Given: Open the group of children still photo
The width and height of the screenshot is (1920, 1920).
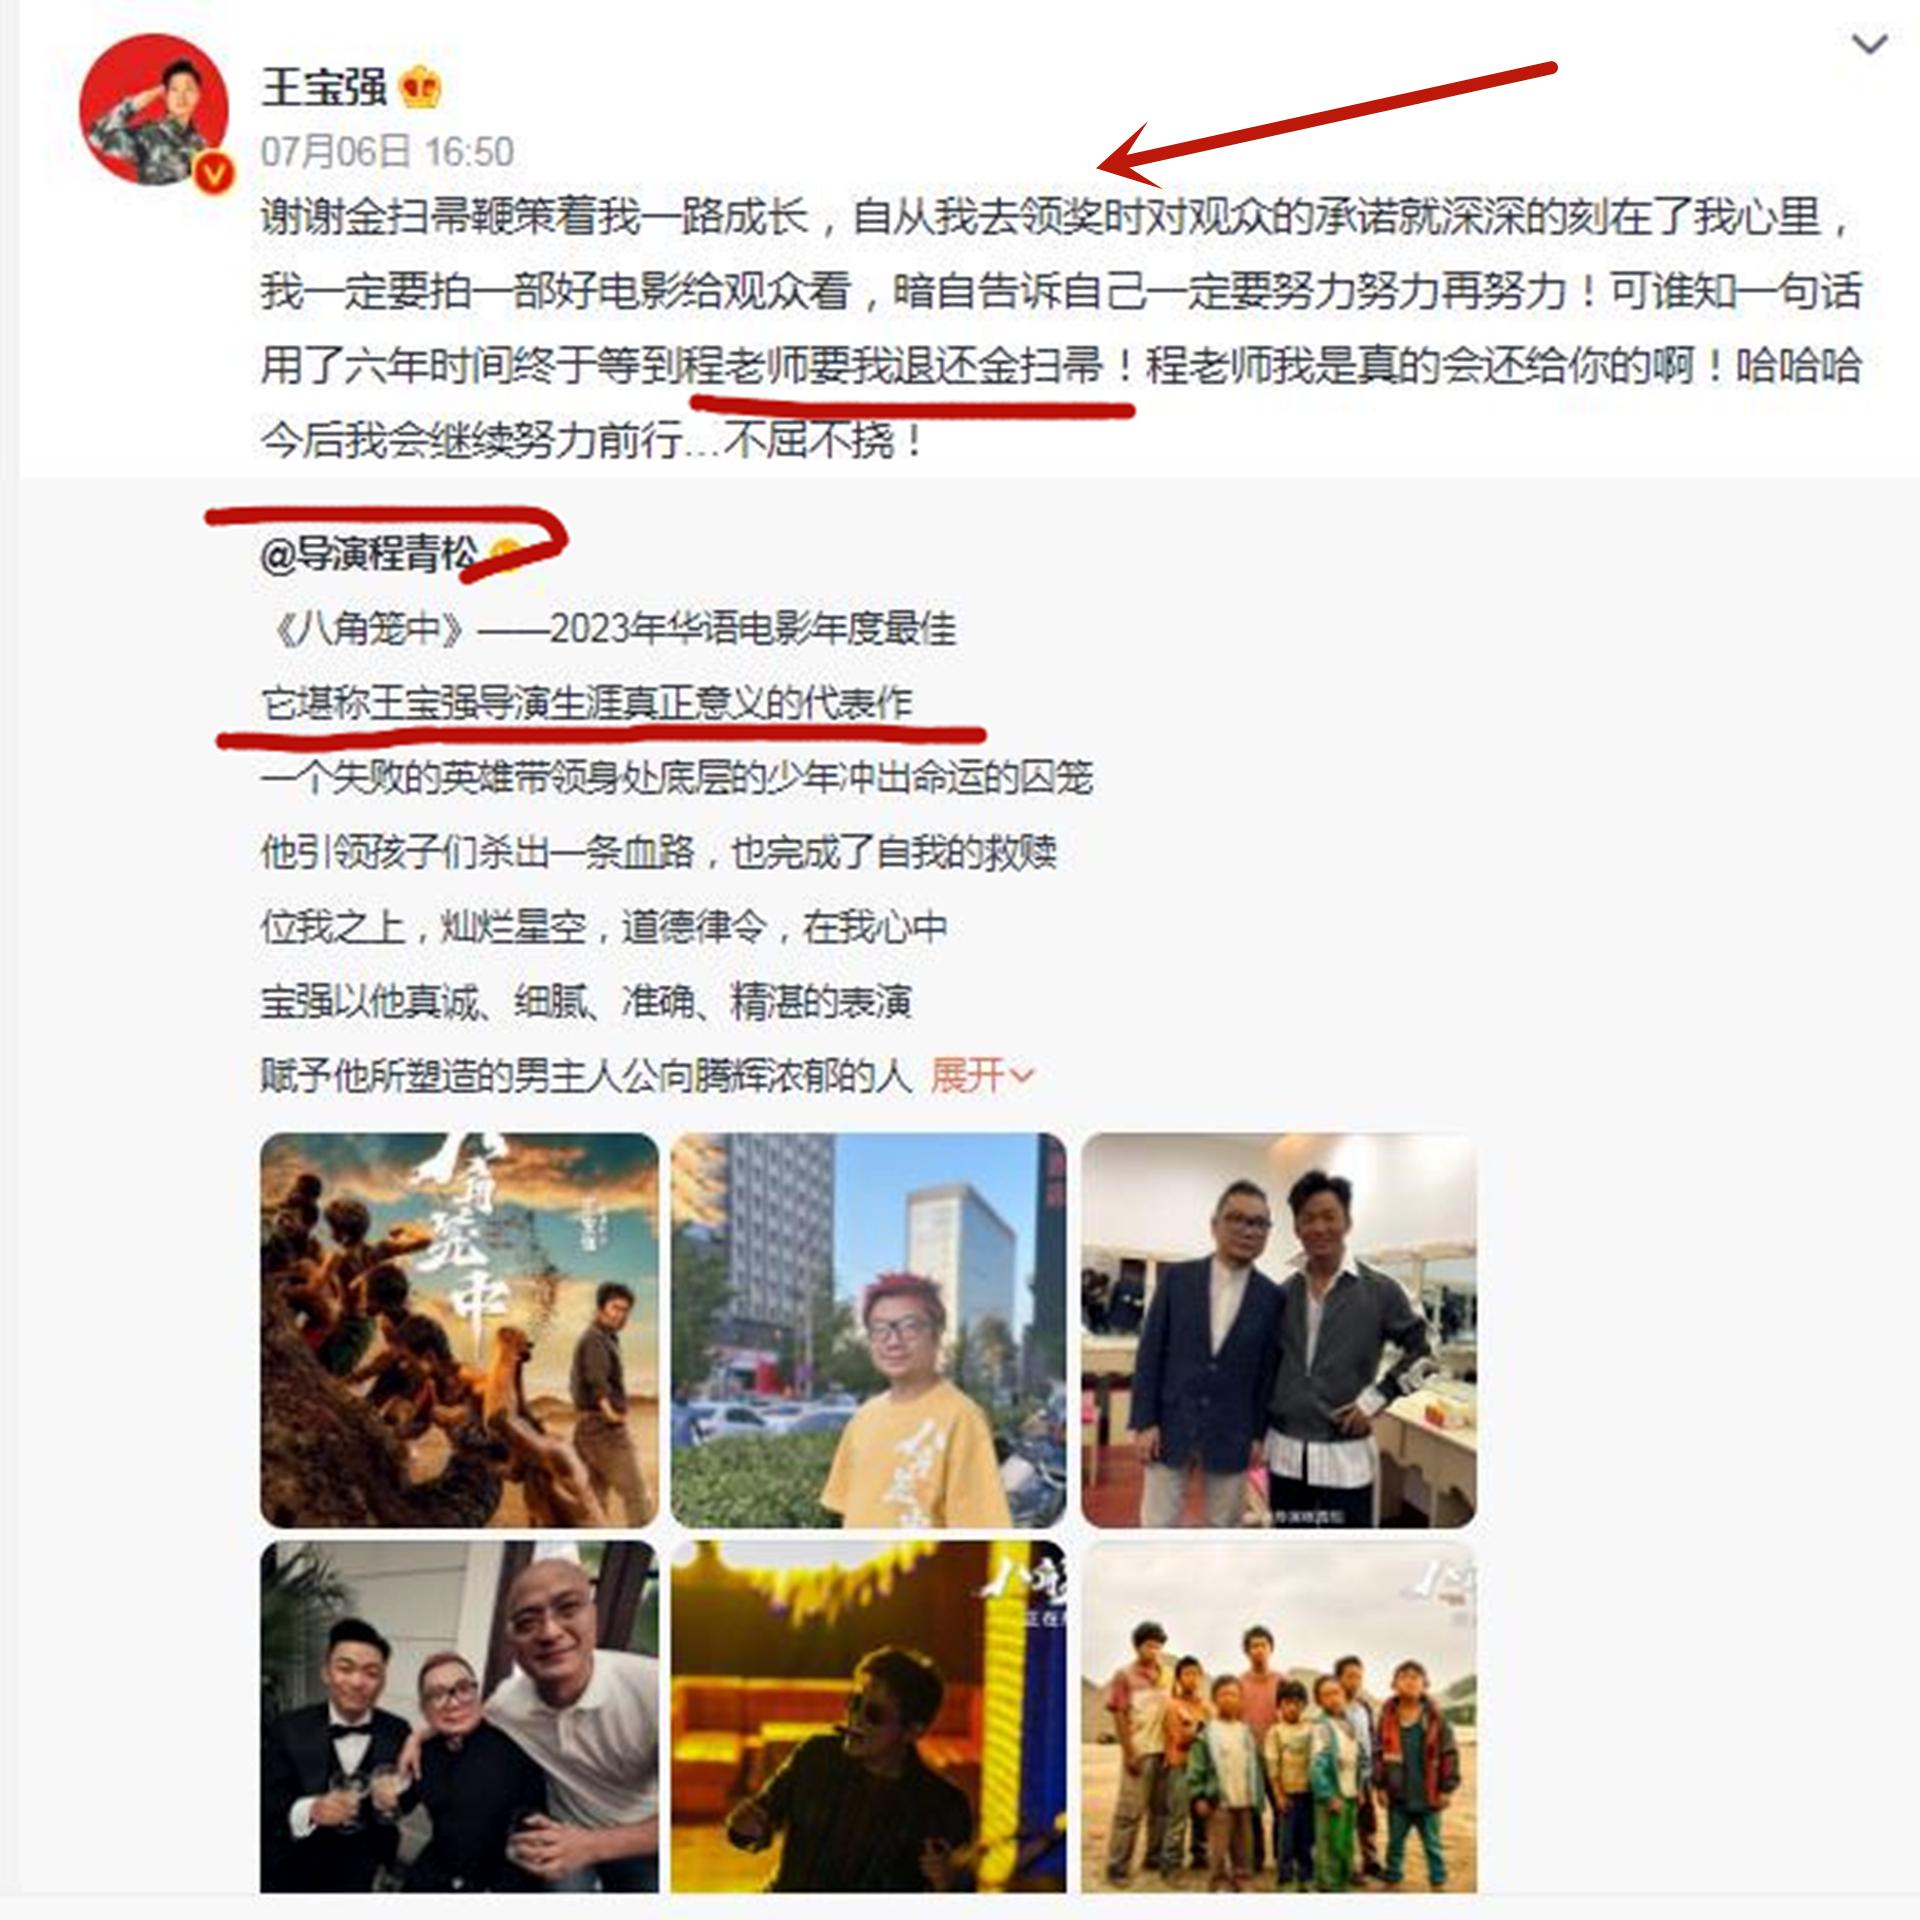Looking at the screenshot, I should (x=1278, y=1716).
